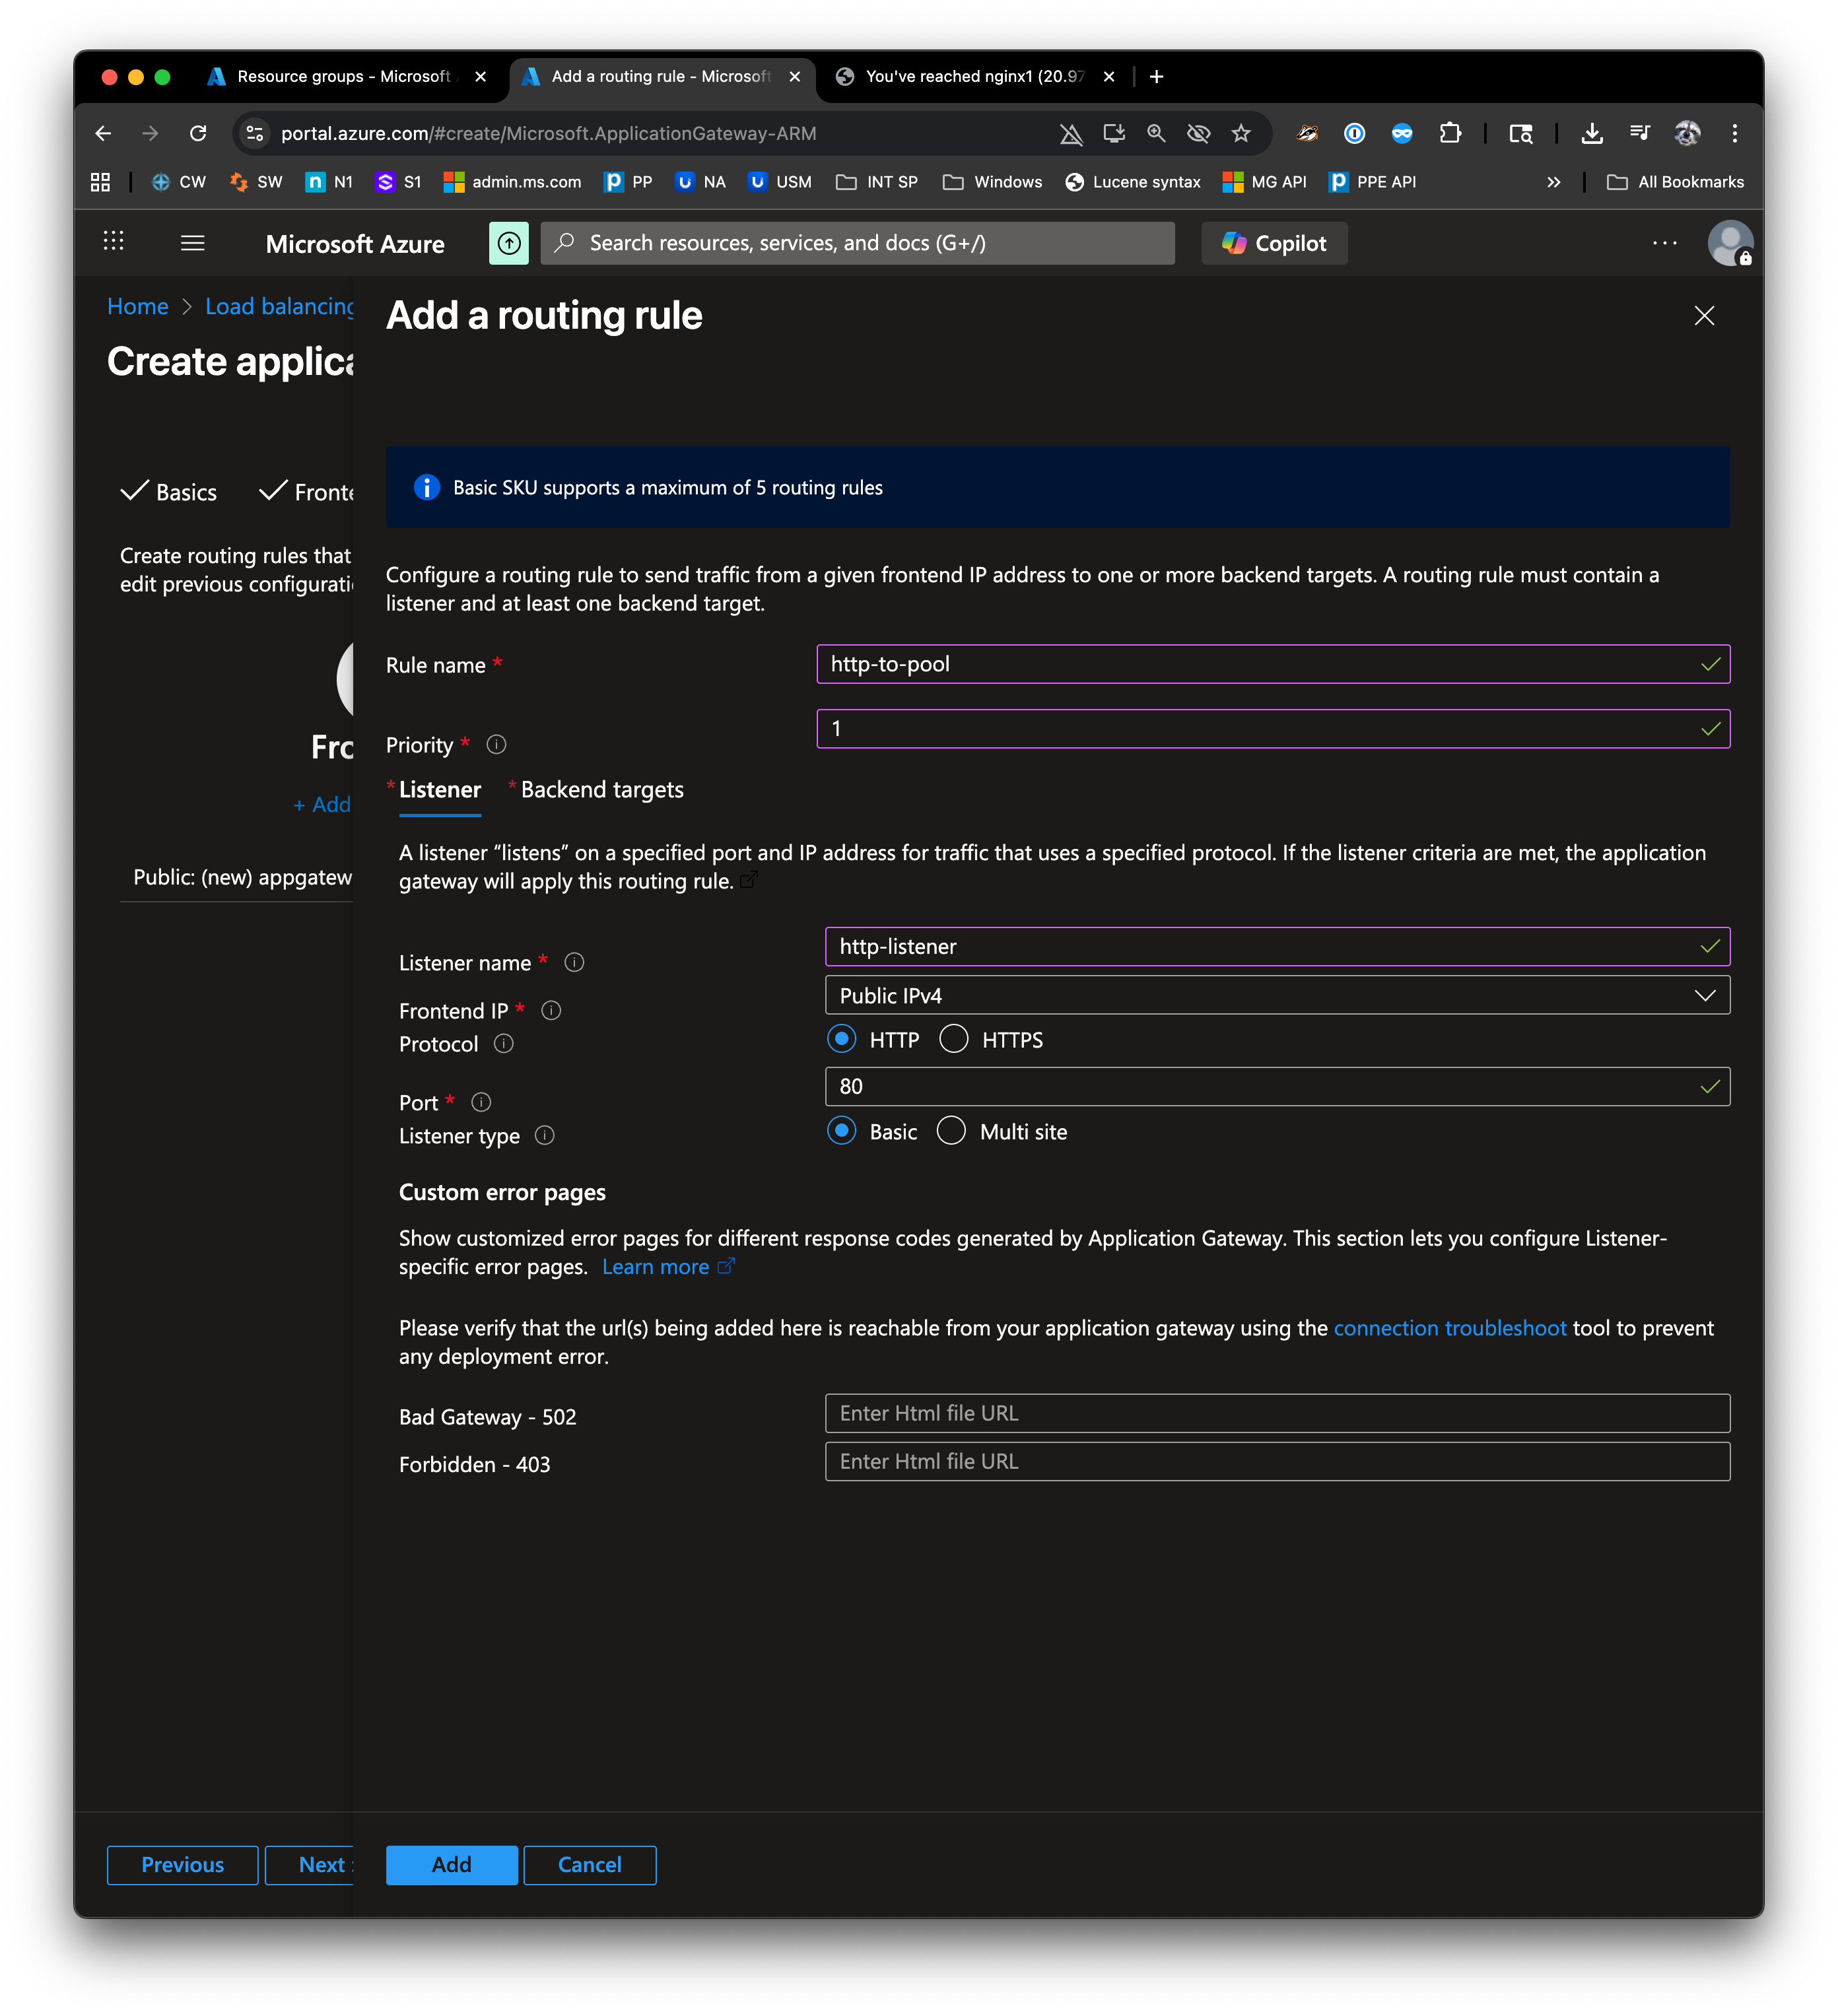Screen dimensions: 1838x2016
Task: Open the browser downloads icon
Action: pyautogui.click(x=1591, y=133)
